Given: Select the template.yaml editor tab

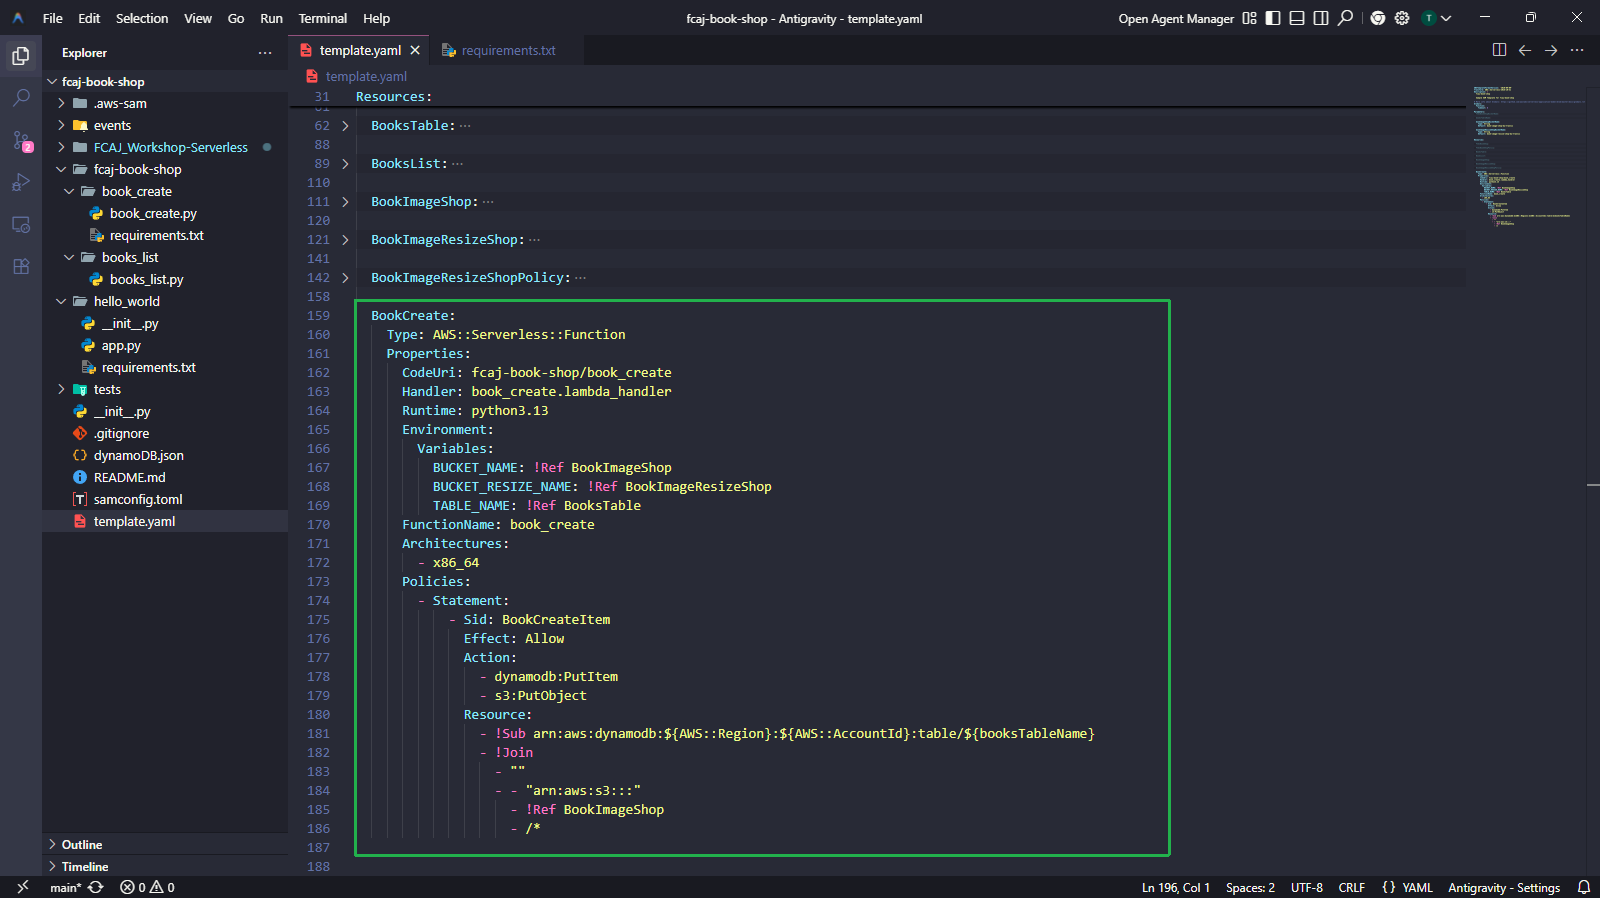Looking at the screenshot, I should tap(360, 50).
